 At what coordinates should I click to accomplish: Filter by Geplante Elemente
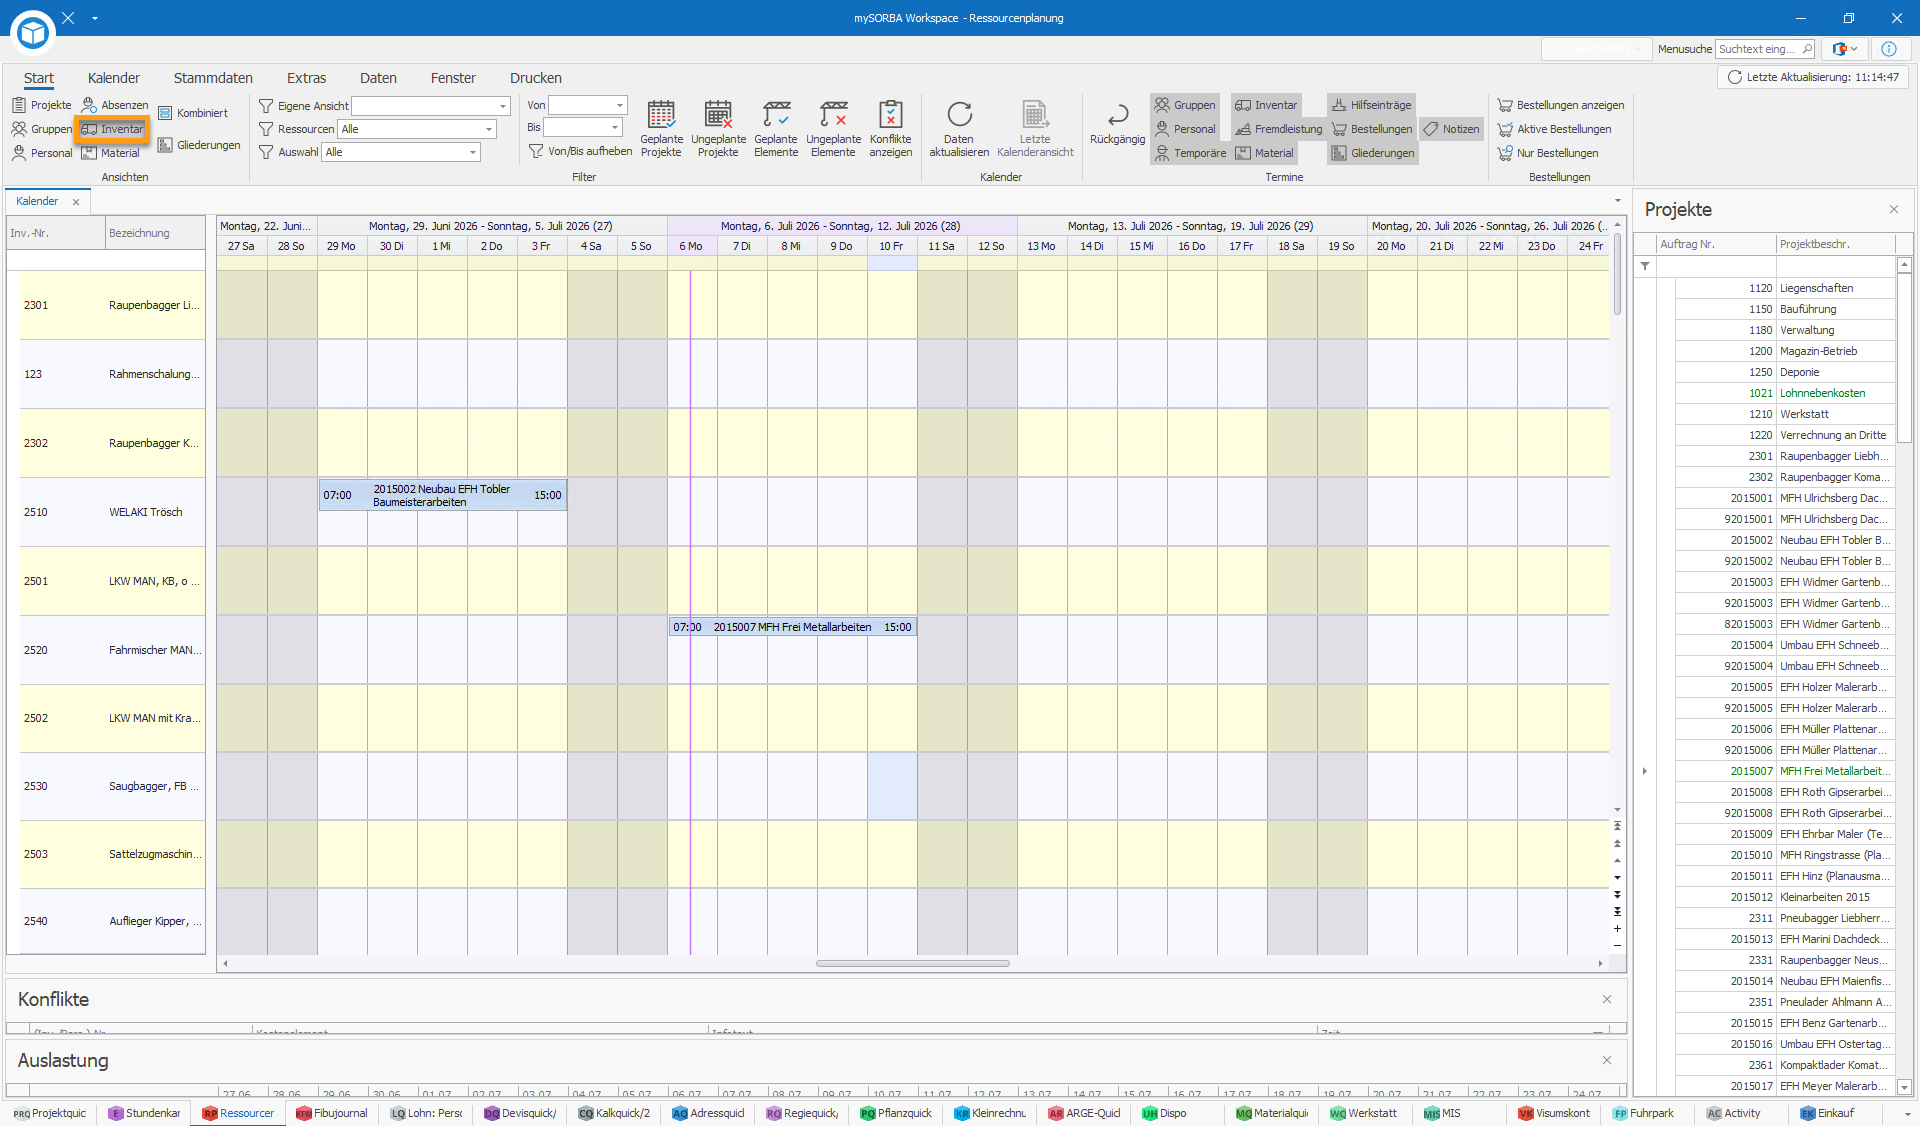(776, 128)
